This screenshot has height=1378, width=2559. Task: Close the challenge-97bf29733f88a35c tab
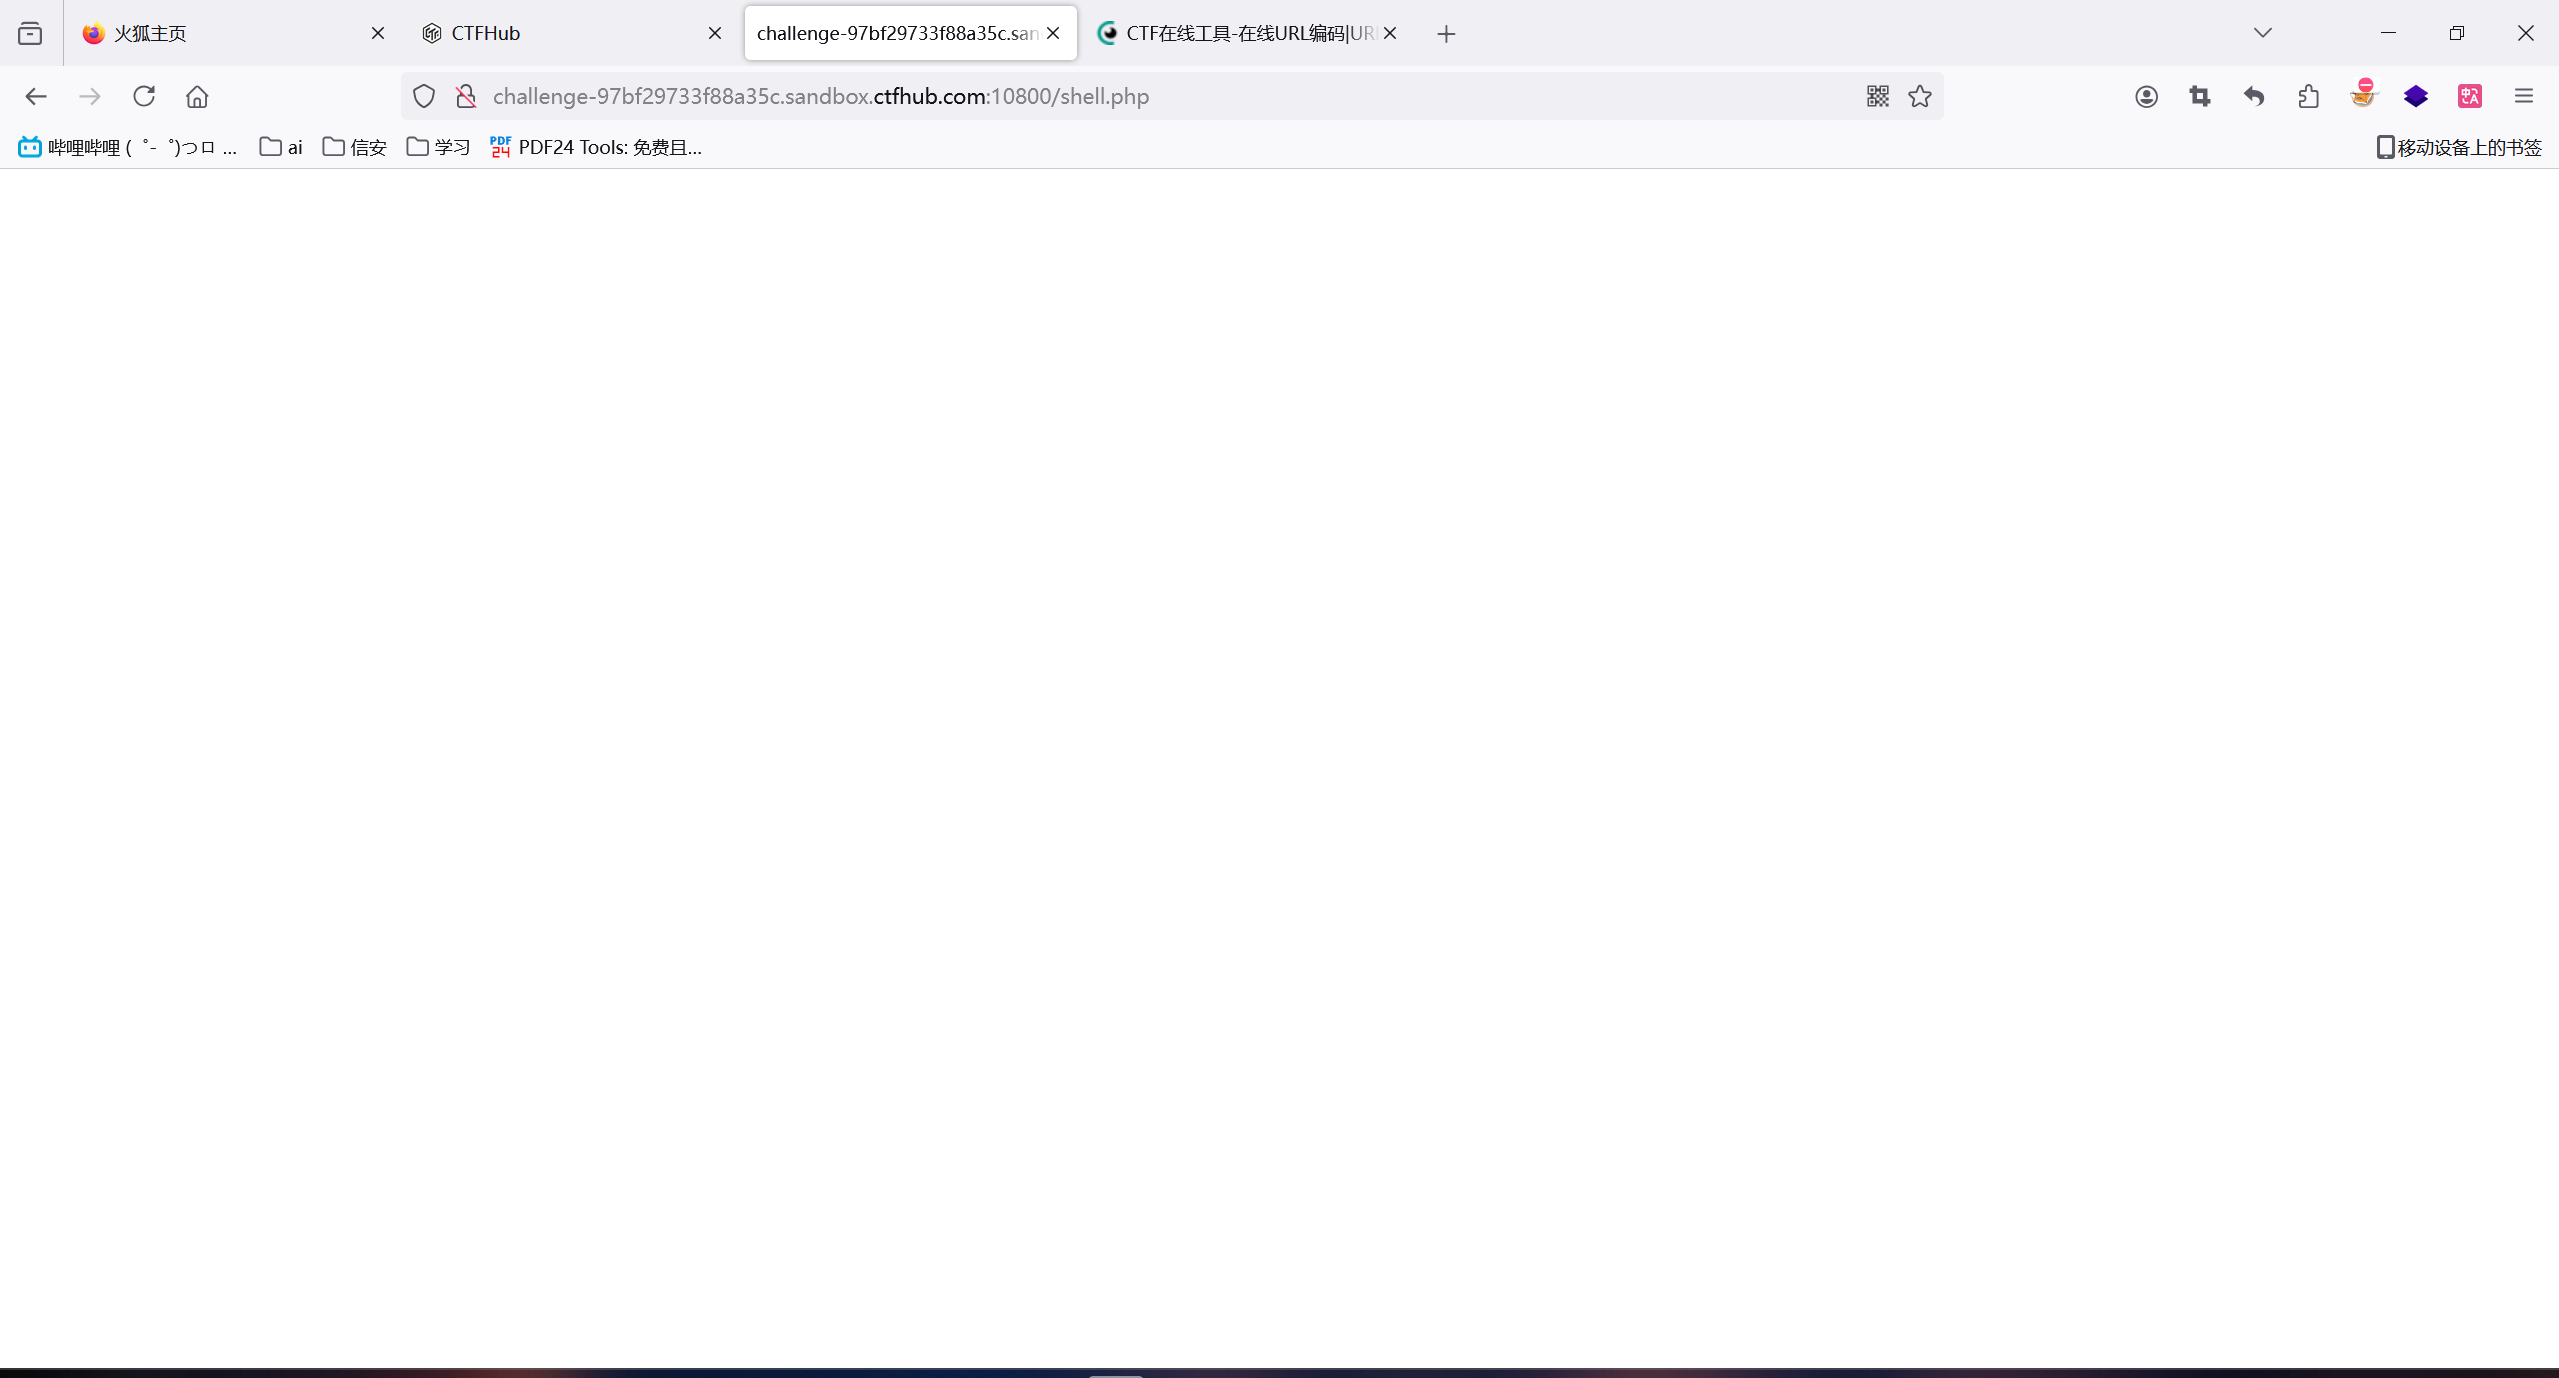(1053, 33)
